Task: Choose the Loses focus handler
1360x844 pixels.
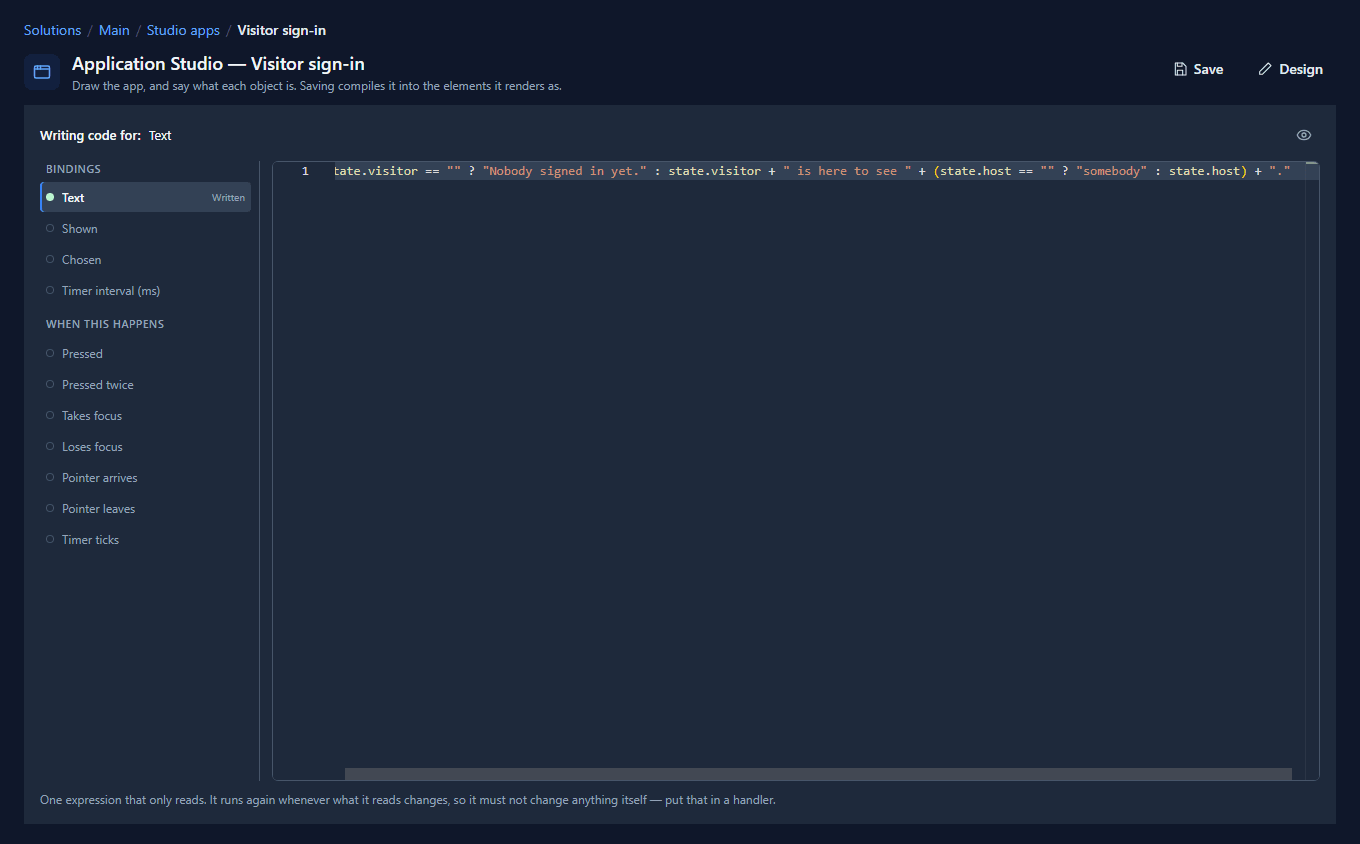Action: tap(145, 446)
